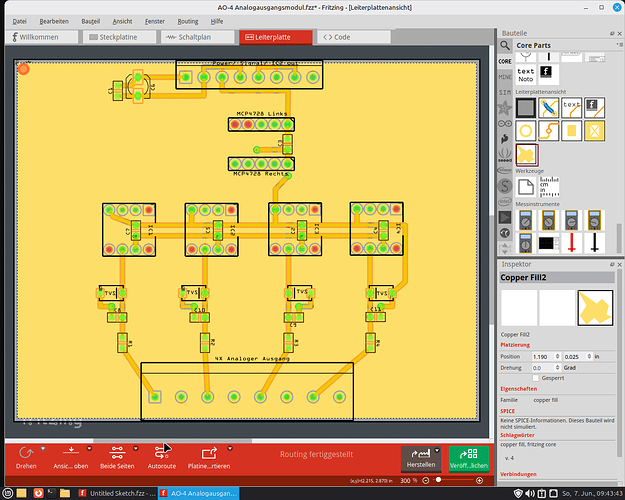The height and width of the screenshot is (500, 625).
Task: Select the MINE parts bin
Action: click(x=505, y=77)
